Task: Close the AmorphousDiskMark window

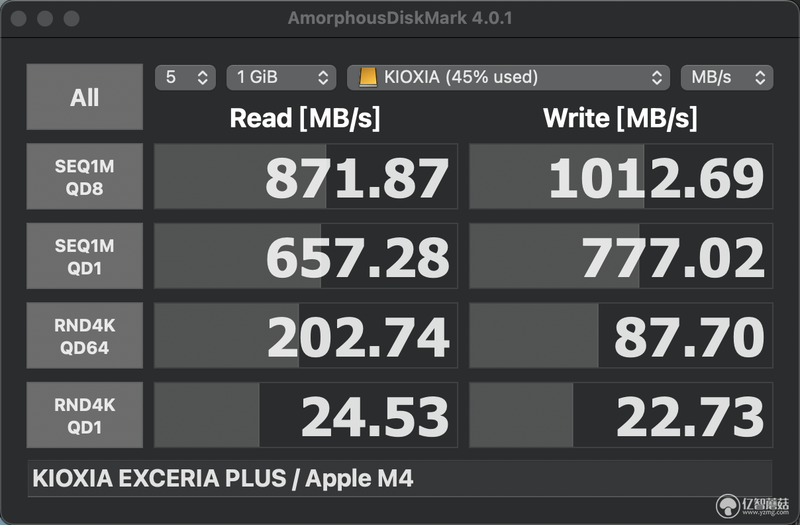Action: coord(19,18)
